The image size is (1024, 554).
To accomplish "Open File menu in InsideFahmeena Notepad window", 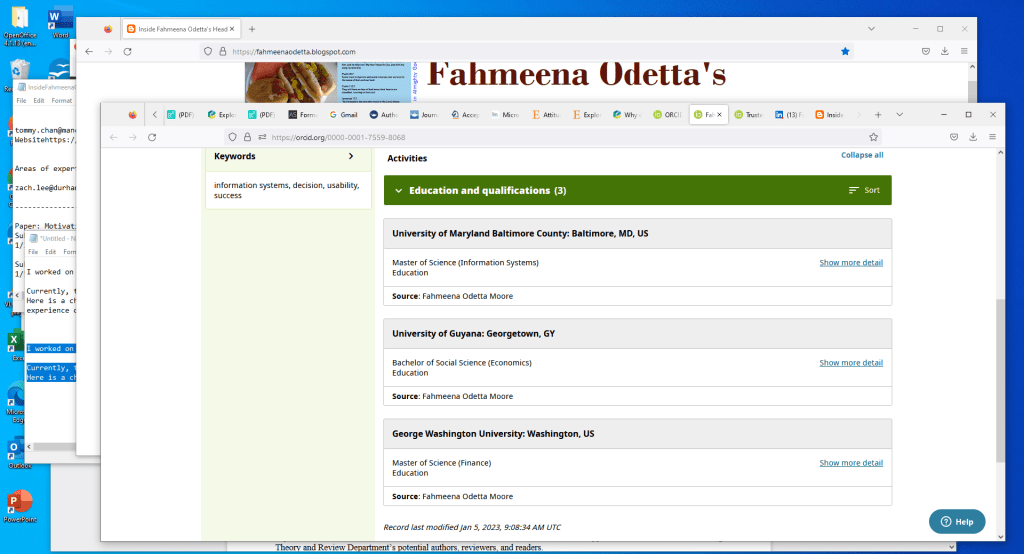I will point(22,101).
